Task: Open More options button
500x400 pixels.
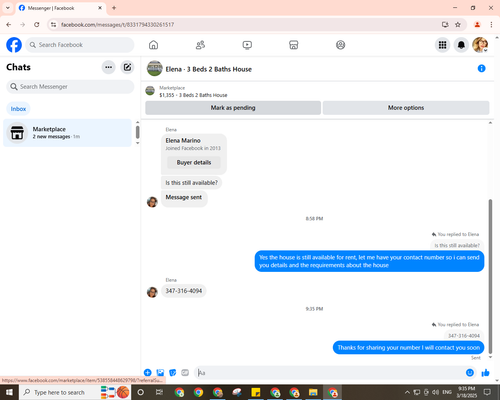Action: click(406, 108)
